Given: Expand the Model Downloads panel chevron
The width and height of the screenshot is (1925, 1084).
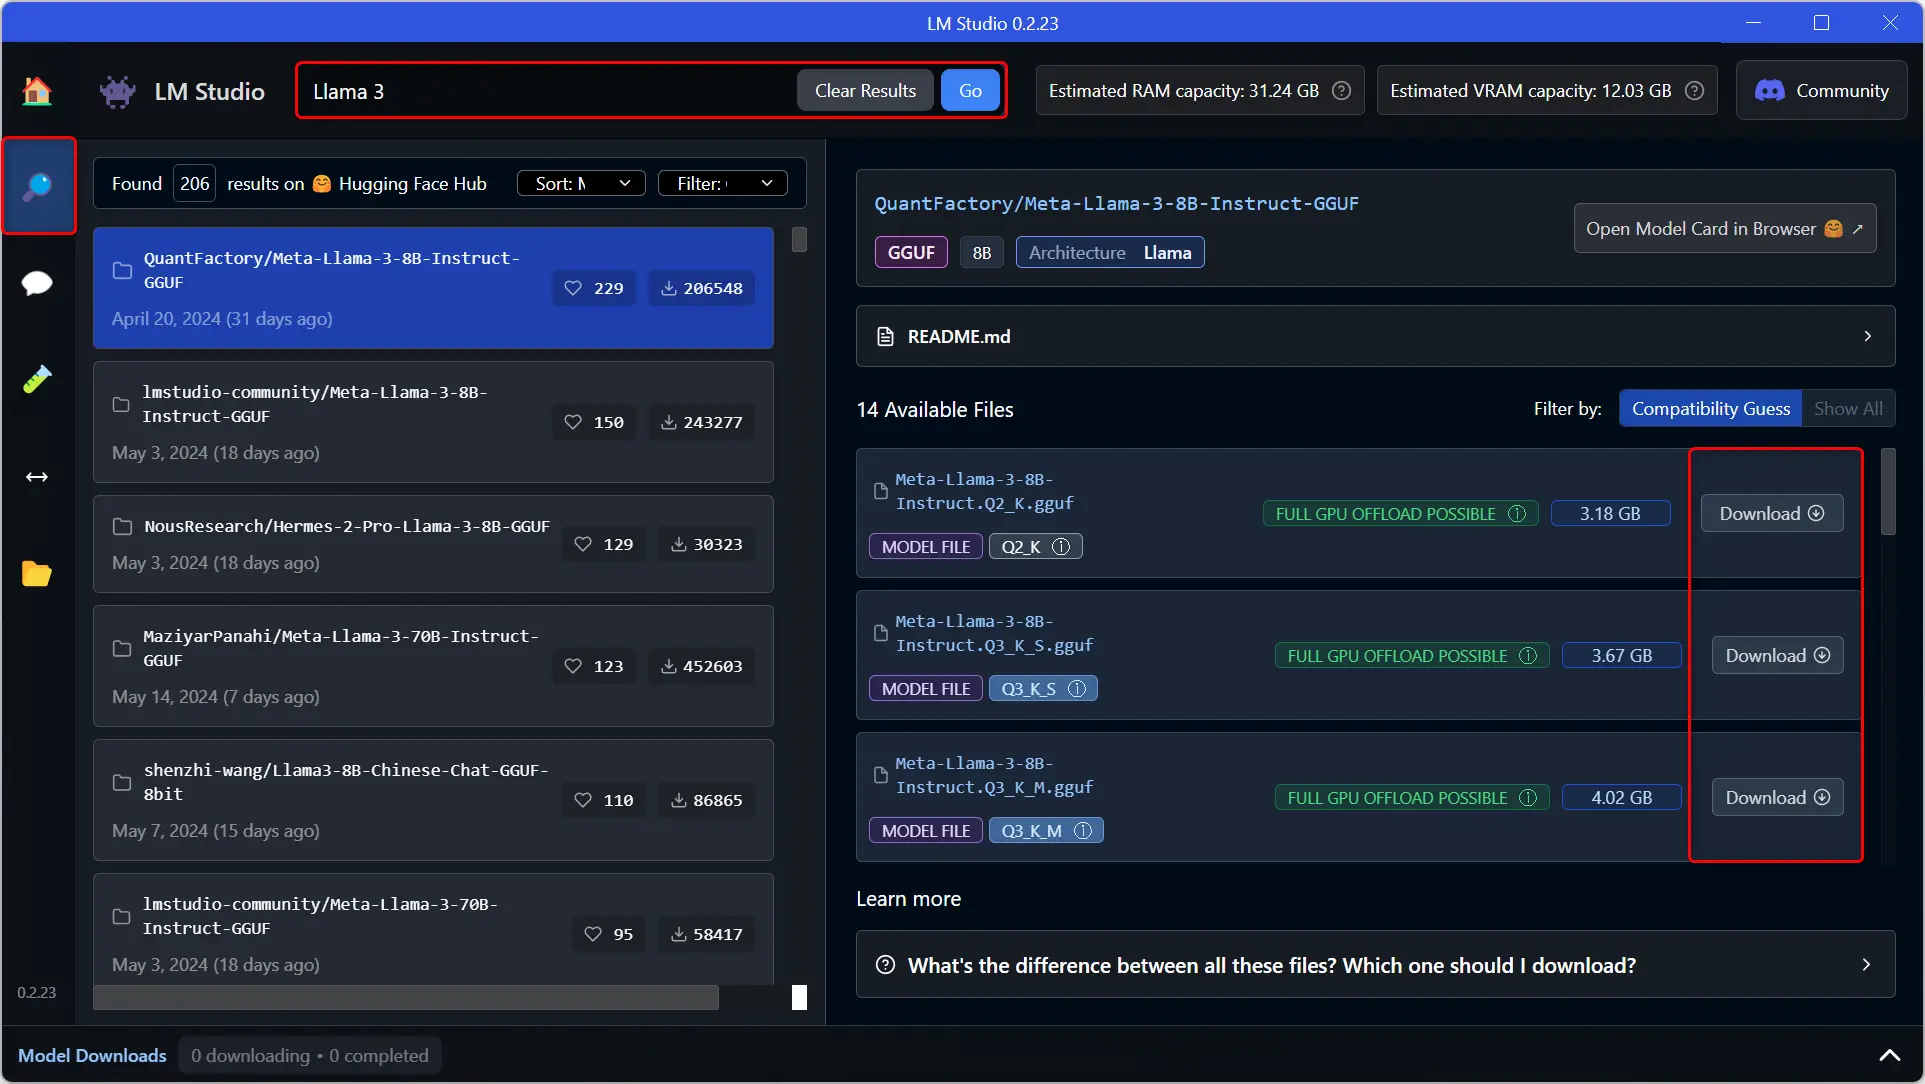Looking at the screenshot, I should coord(1889,1055).
